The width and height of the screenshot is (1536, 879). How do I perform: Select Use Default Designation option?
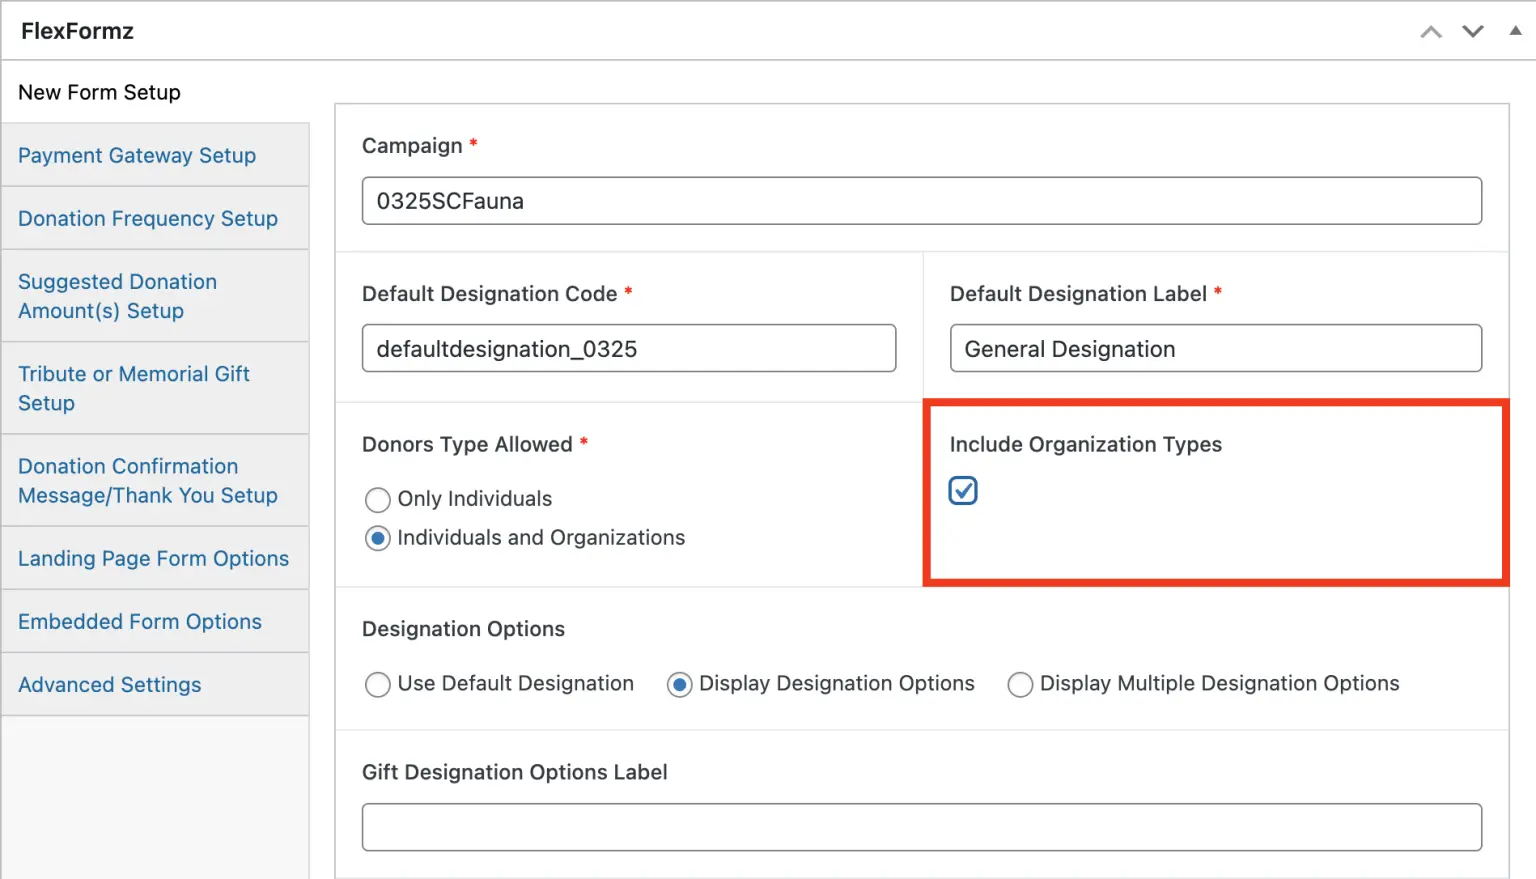(x=378, y=684)
